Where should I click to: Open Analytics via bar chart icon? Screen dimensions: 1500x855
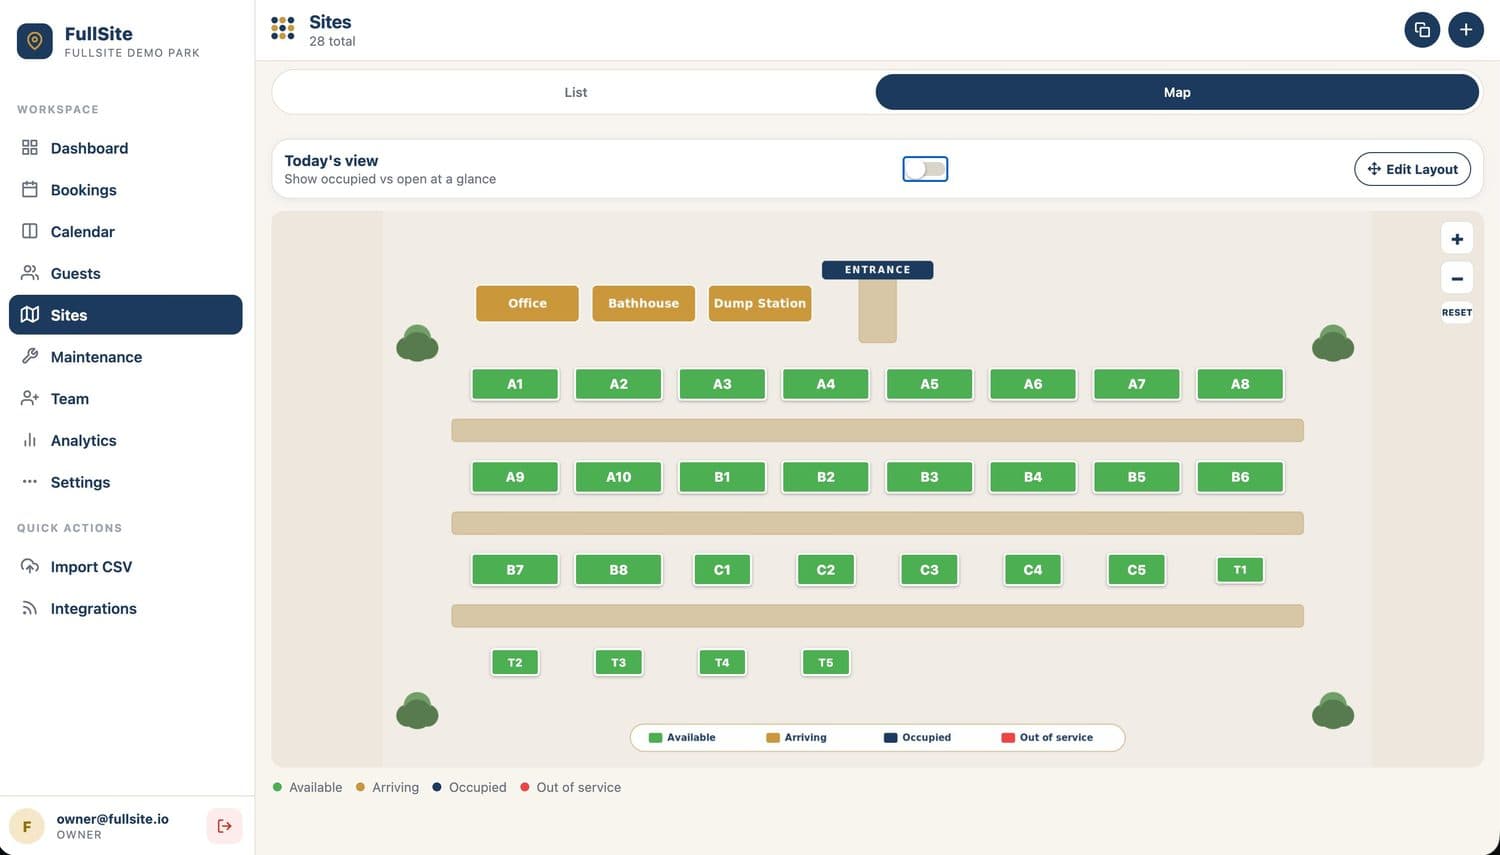pos(30,440)
